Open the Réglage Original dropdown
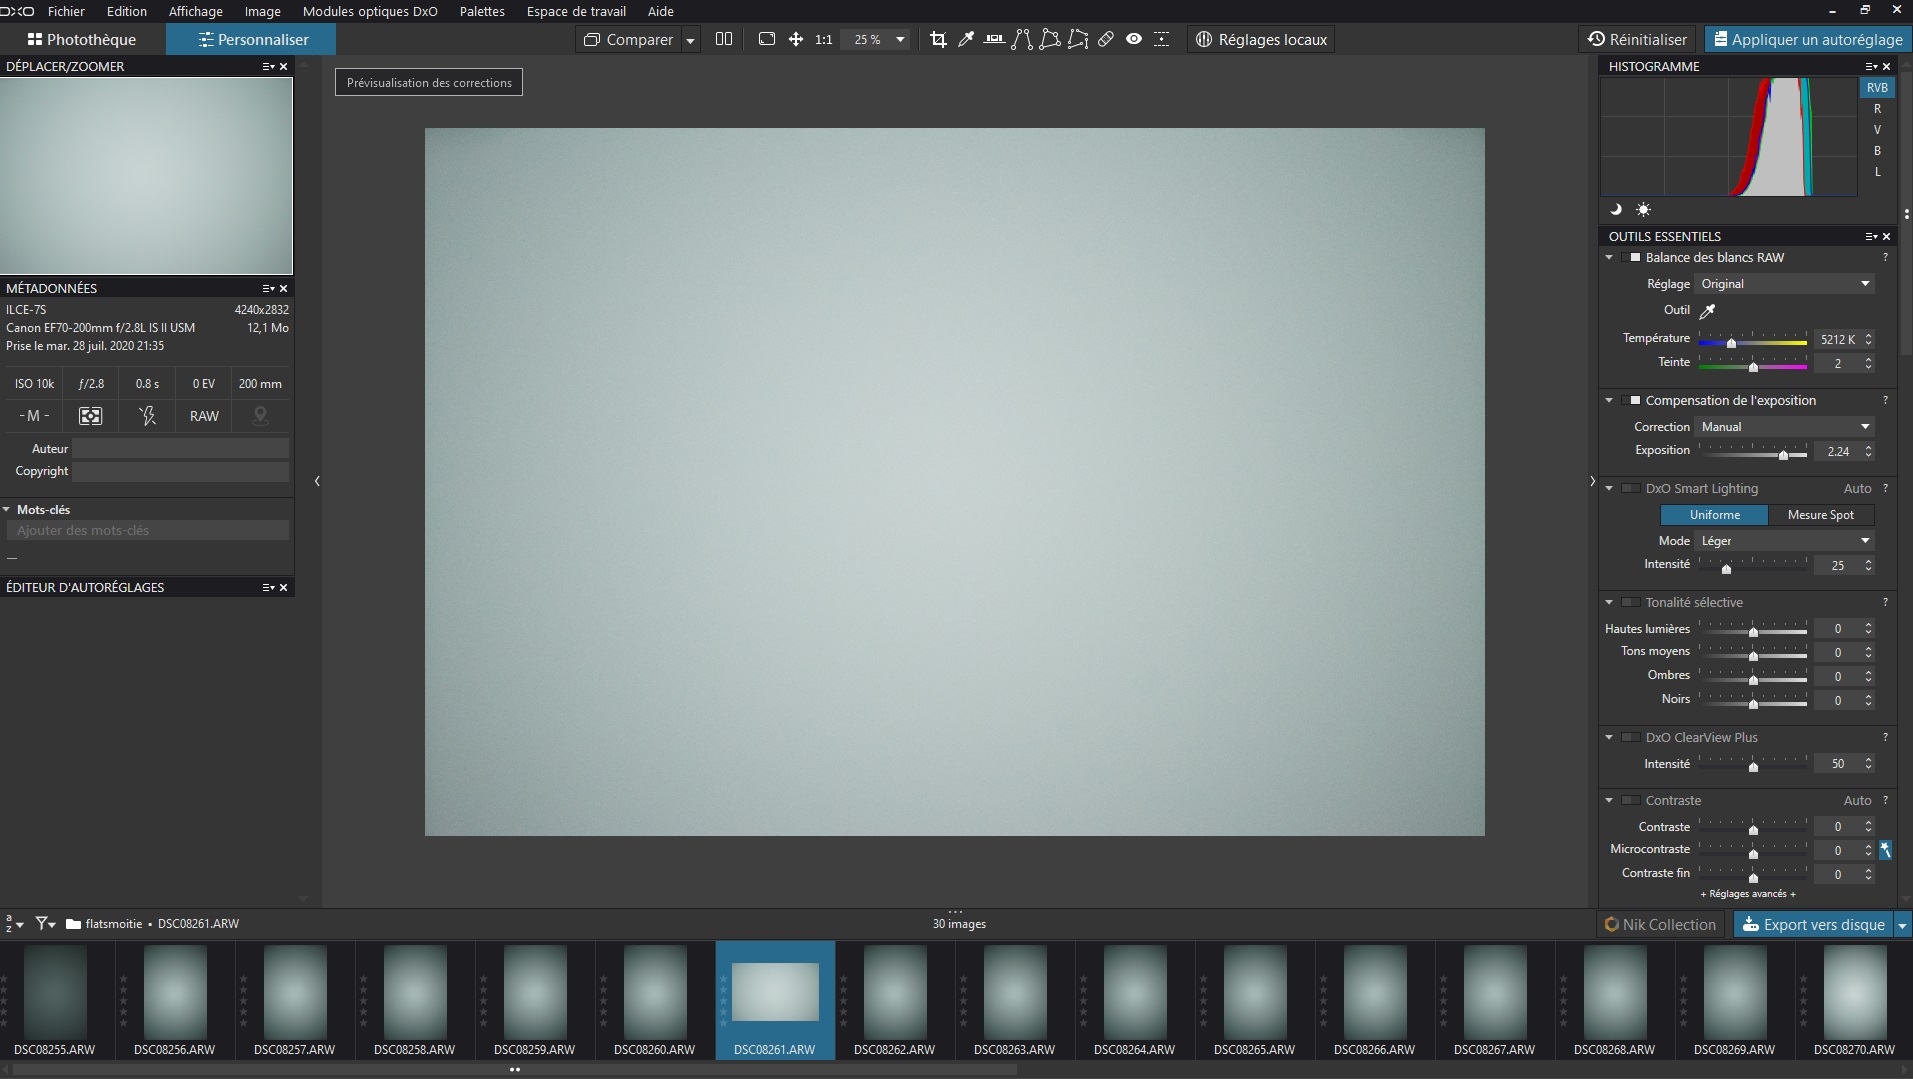Viewport: 1913px width, 1079px height. click(1784, 284)
